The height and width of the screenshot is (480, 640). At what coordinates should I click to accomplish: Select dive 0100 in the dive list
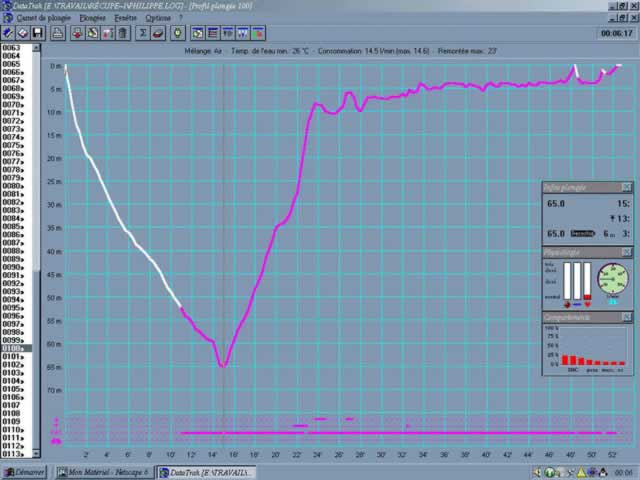[x=16, y=349]
